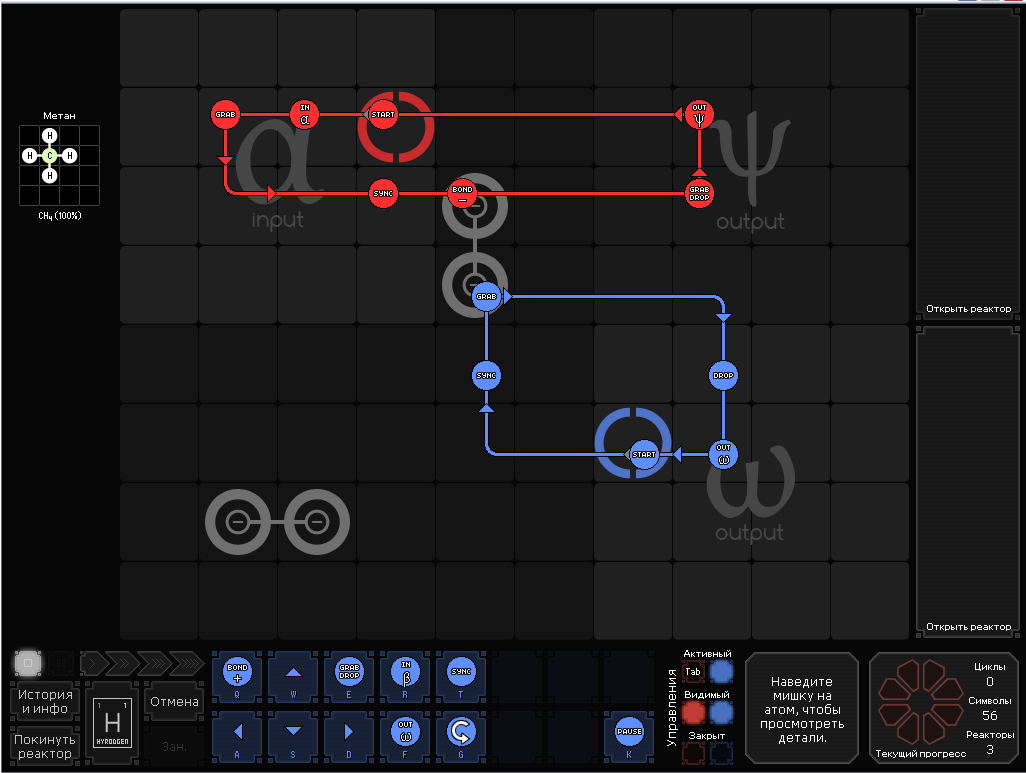Select the Bond+ instruction in the palette
This screenshot has height=773, width=1026.
coord(237,672)
